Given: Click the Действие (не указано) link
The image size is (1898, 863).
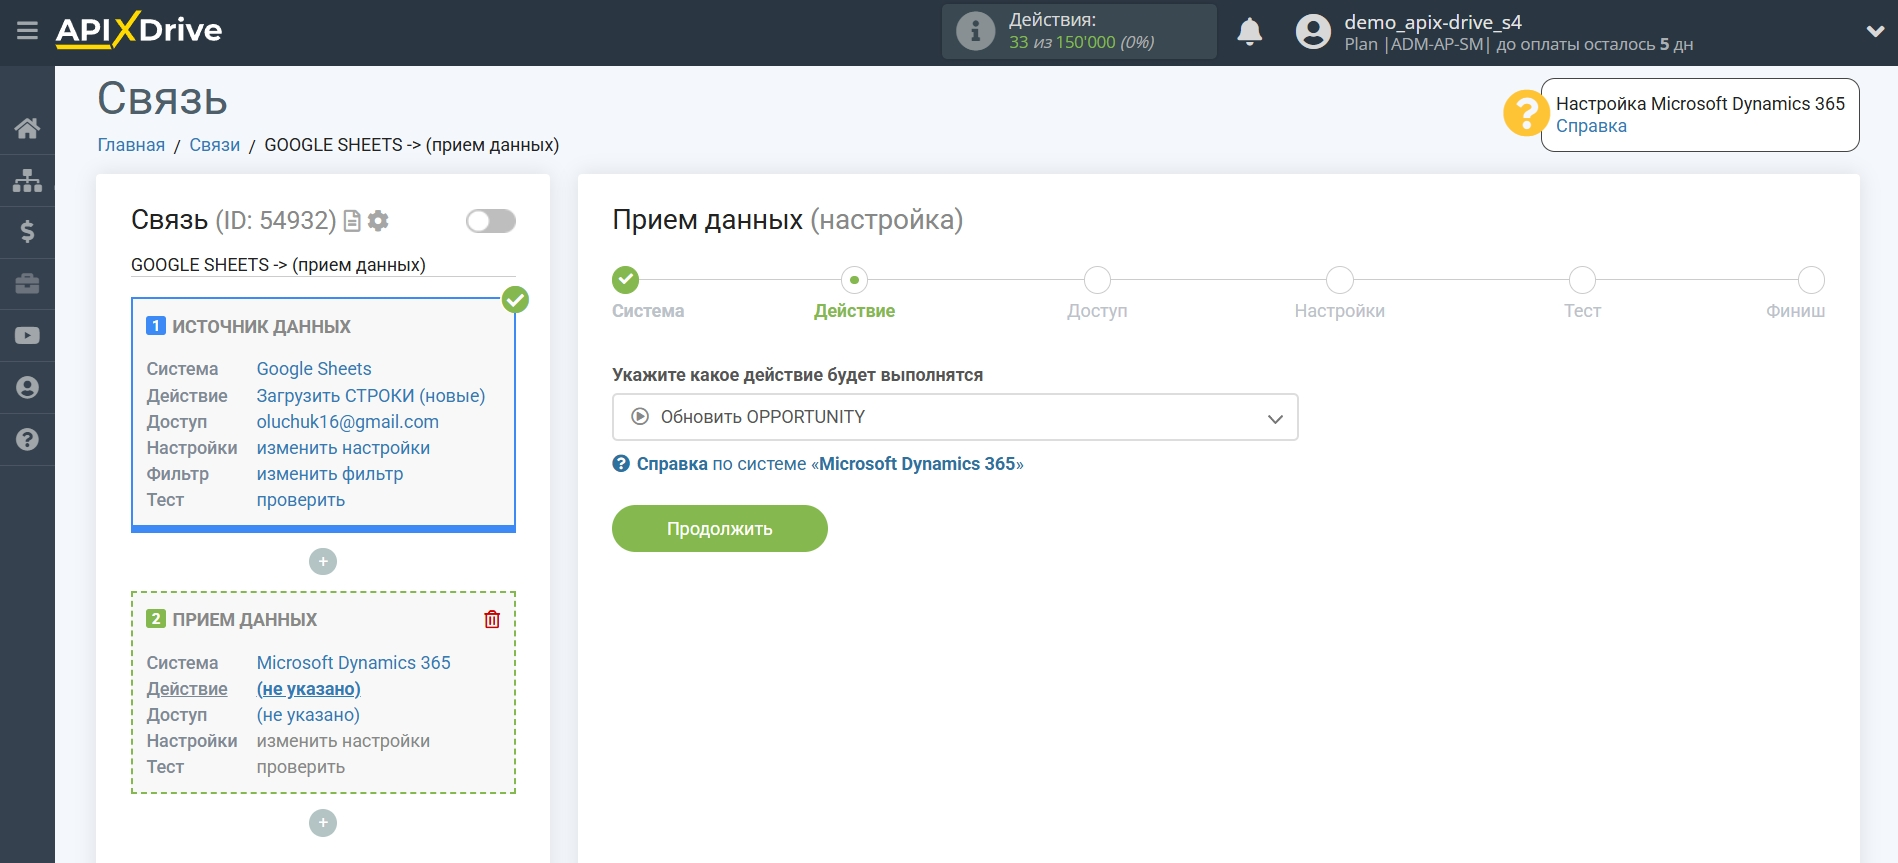Looking at the screenshot, I should coord(309,689).
